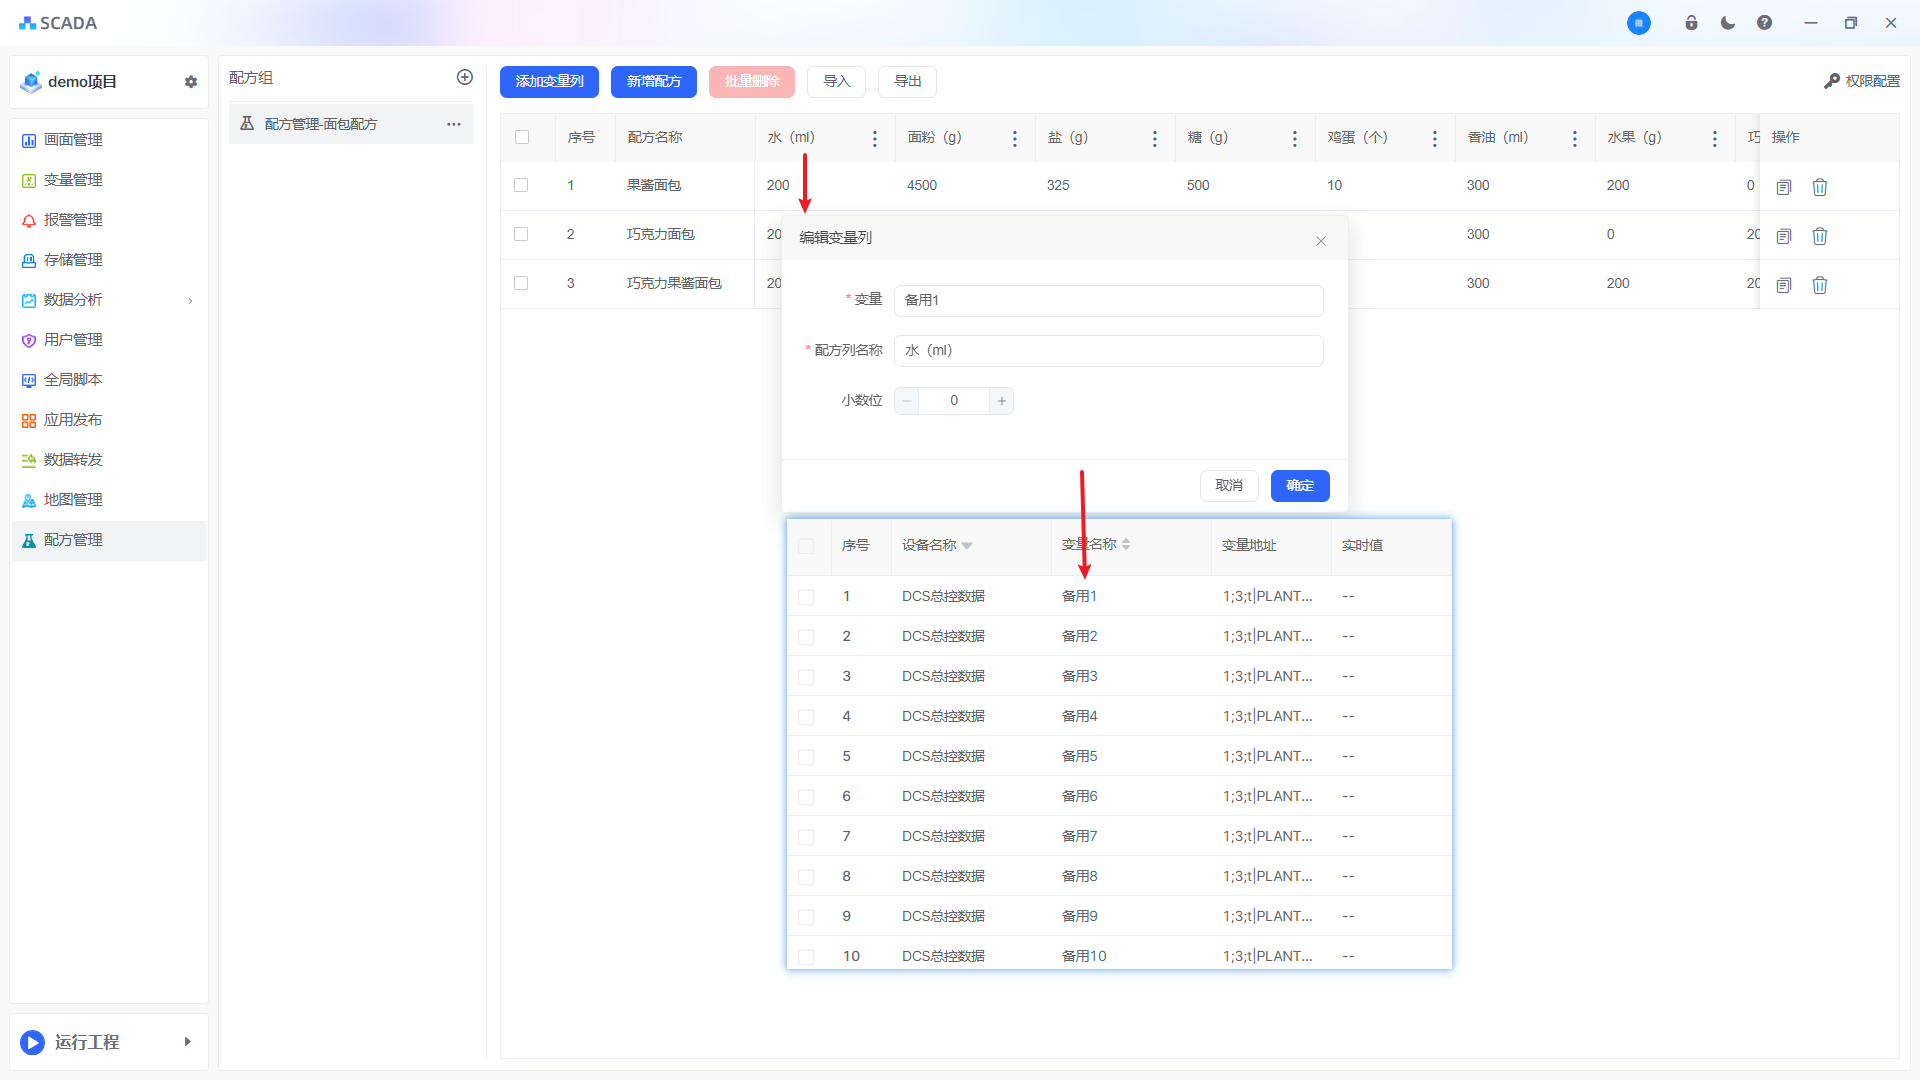
Task: Click the help question mark icon
Action: tap(1764, 23)
